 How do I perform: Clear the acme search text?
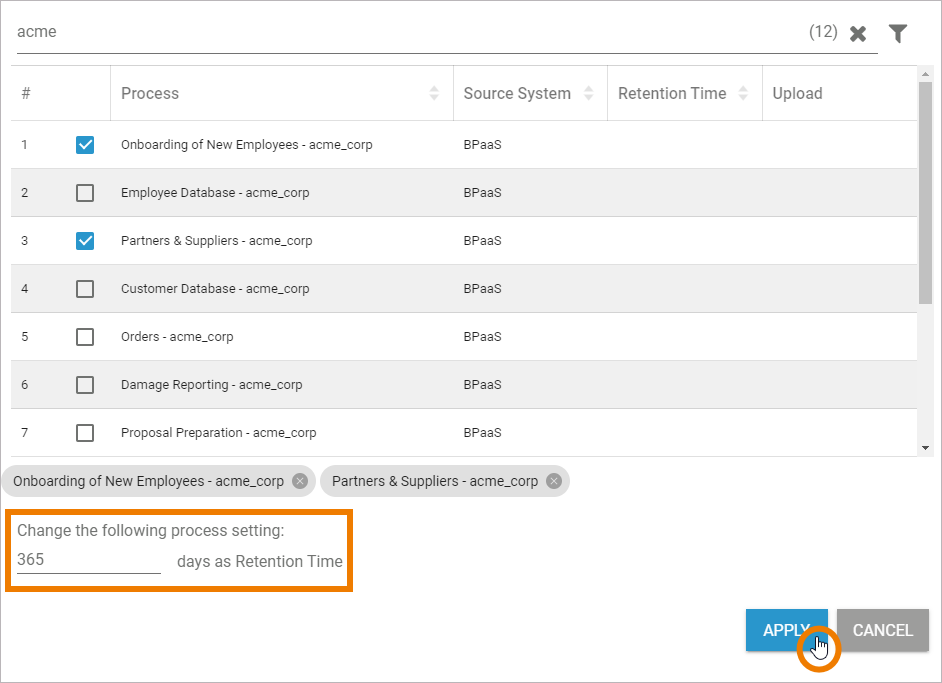tap(857, 34)
